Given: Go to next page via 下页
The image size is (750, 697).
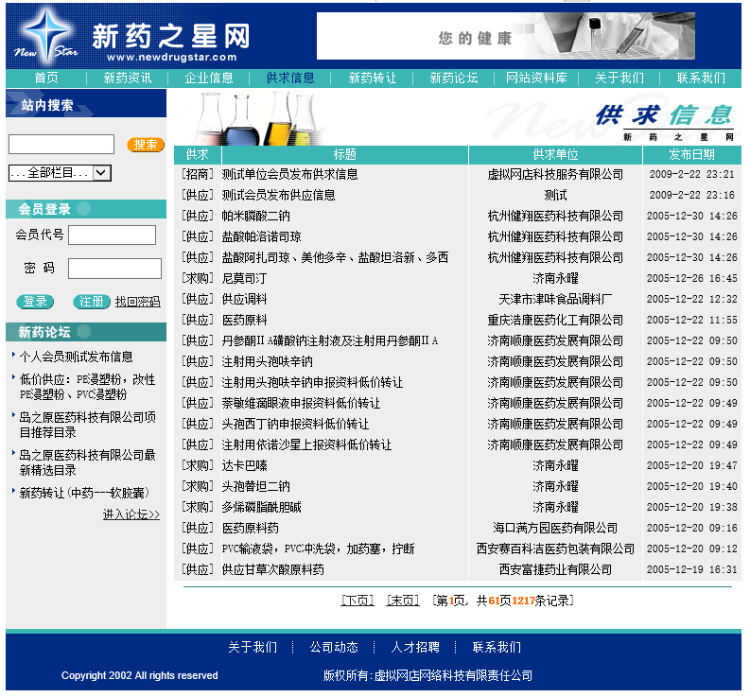Looking at the screenshot, I should (357, 600).
